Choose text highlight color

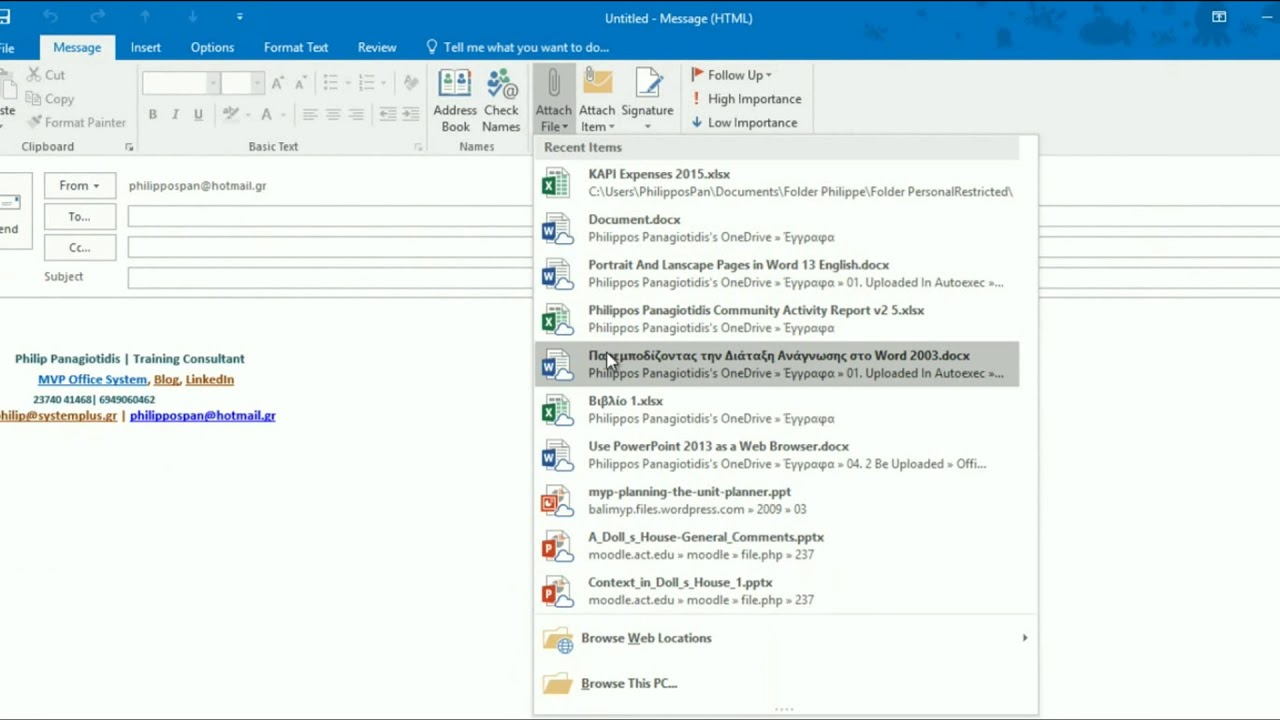point(230,115)
